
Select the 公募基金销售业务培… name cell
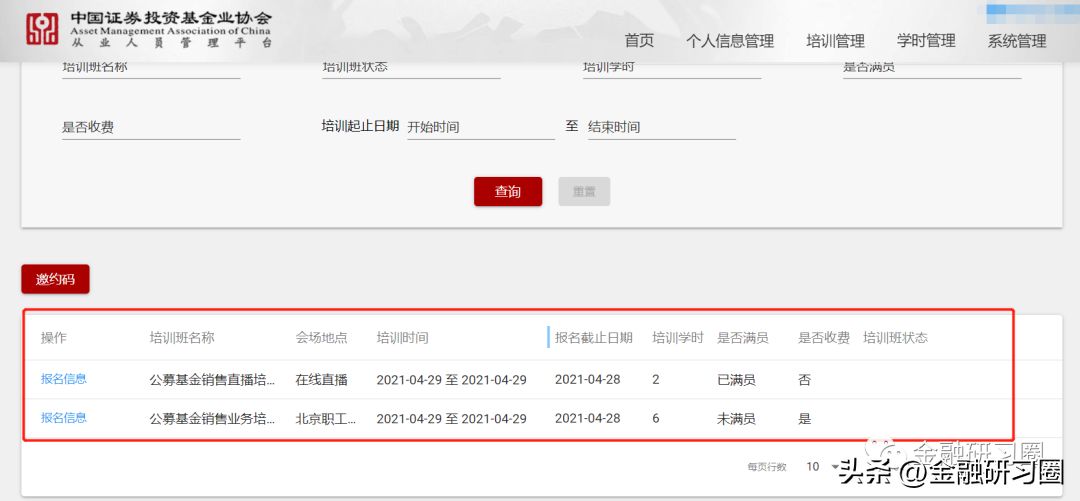(x=212, y=418)
